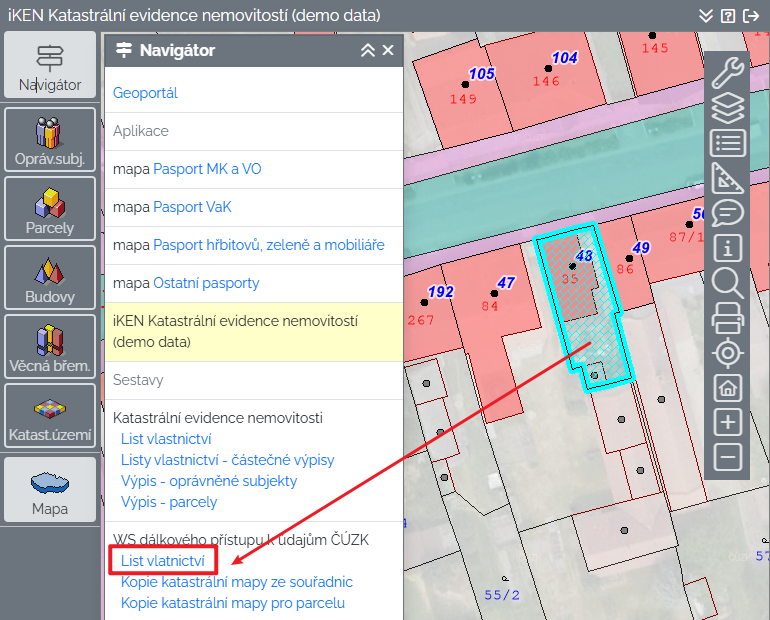The width and height of the screenshot is (770, 620).
Task: Return map to home extent
Action: (x=727, y=387)
